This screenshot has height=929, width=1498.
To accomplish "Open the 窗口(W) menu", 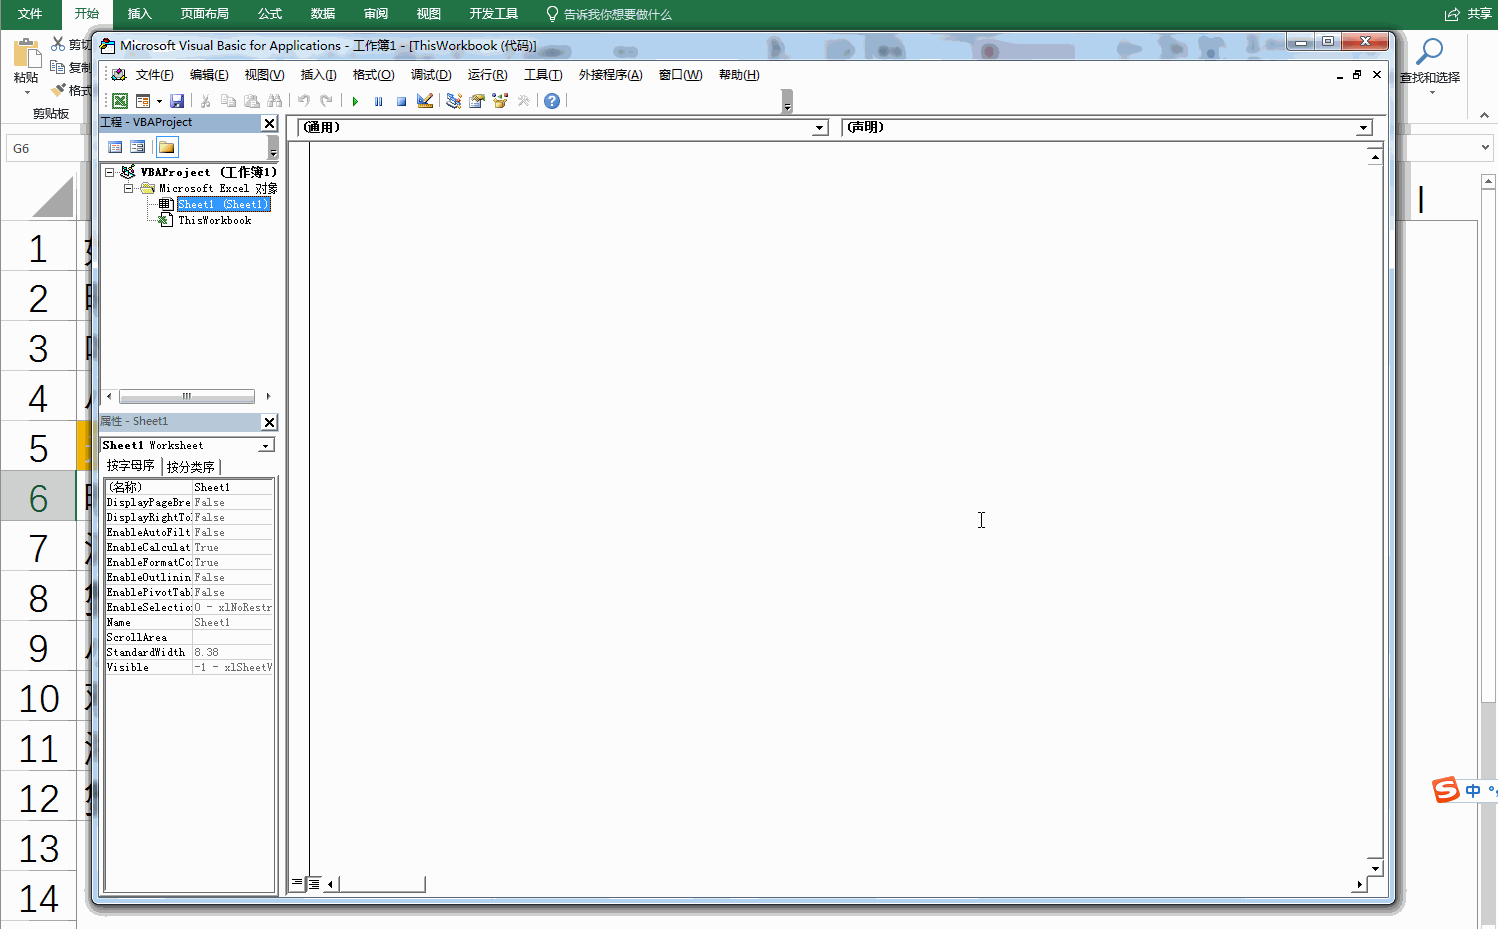I will coord(681,75).
